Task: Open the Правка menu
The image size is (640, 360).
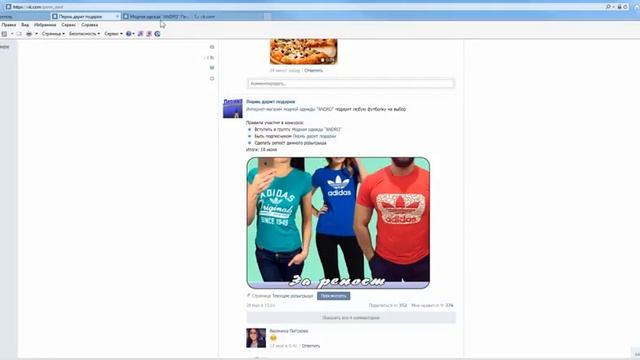Action: 9,25
